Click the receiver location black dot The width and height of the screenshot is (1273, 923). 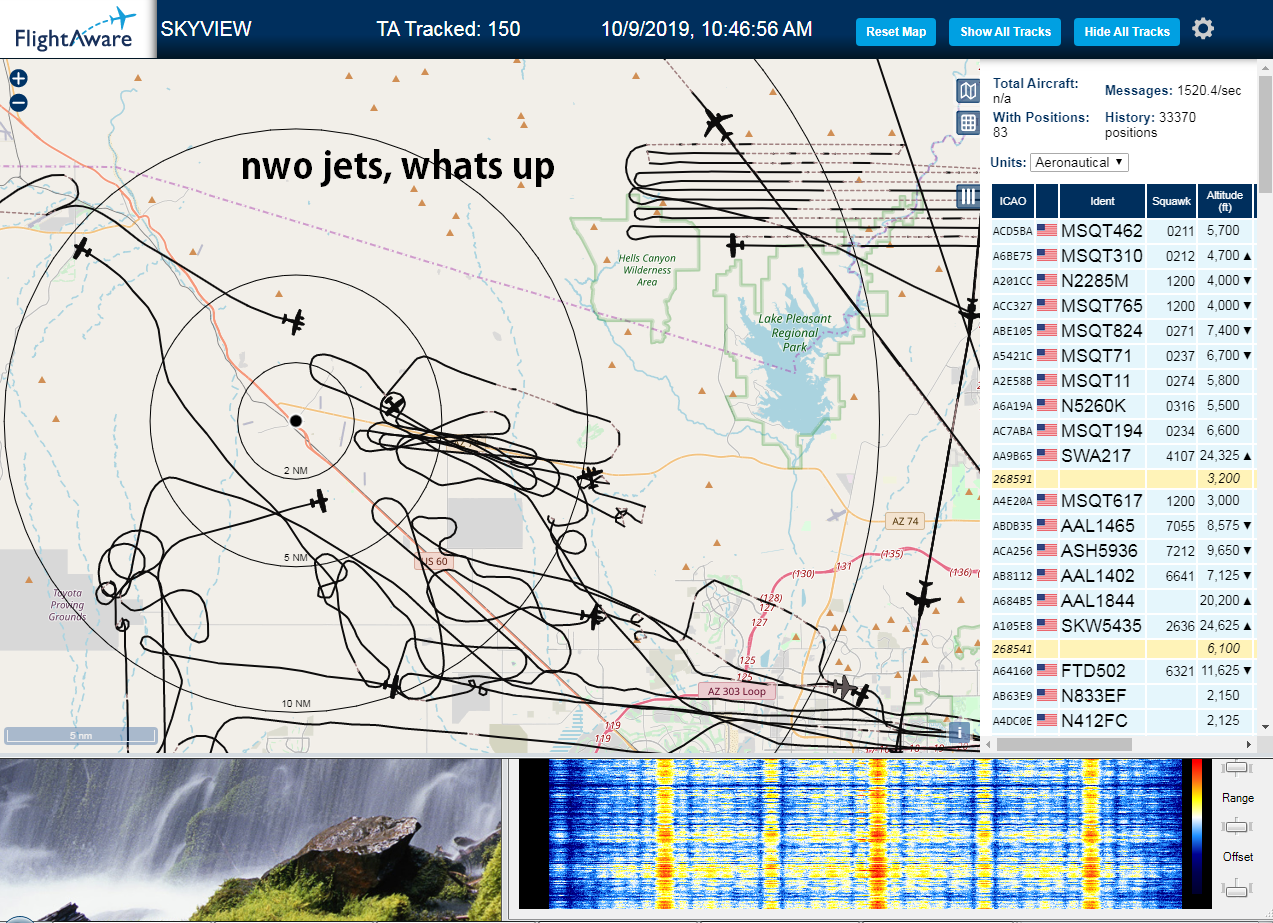coord(295,420)
